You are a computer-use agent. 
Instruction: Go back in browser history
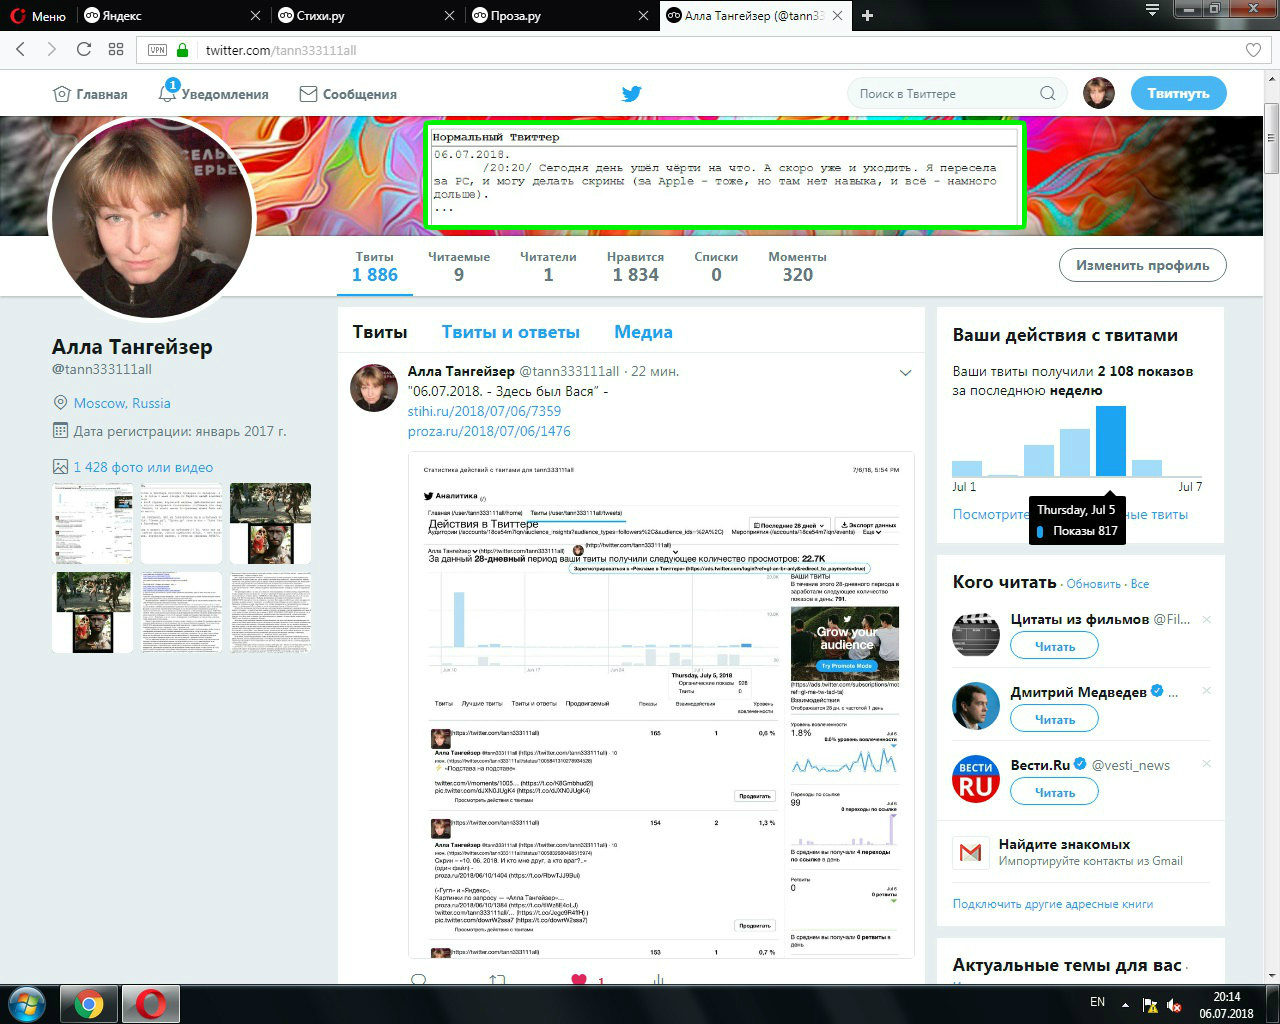tap(20, 49)
